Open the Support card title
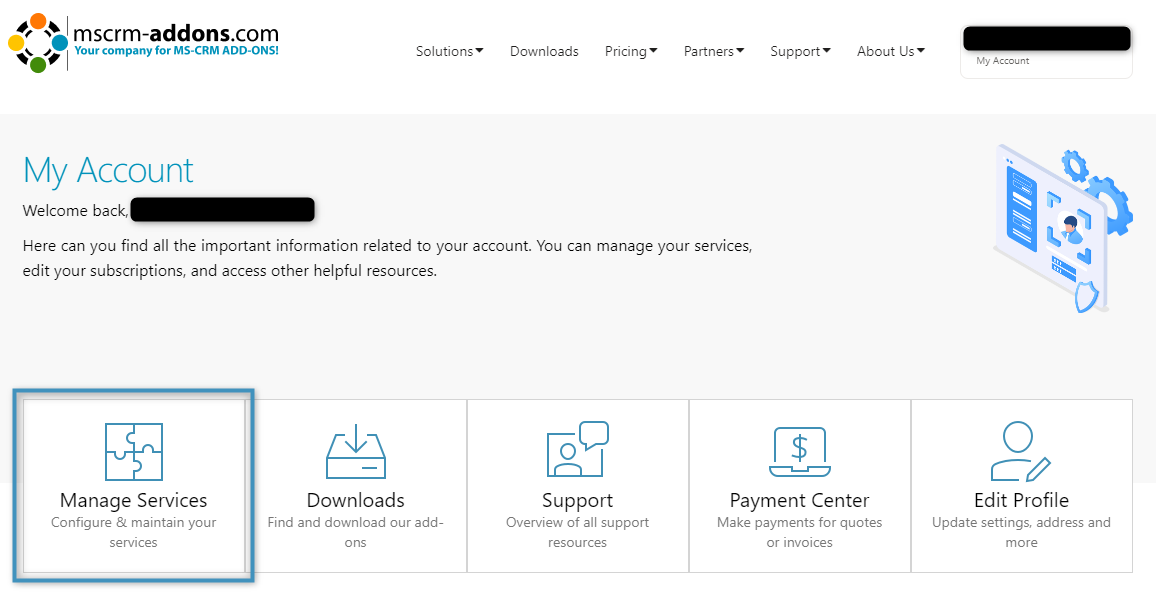 pos(577,500)
